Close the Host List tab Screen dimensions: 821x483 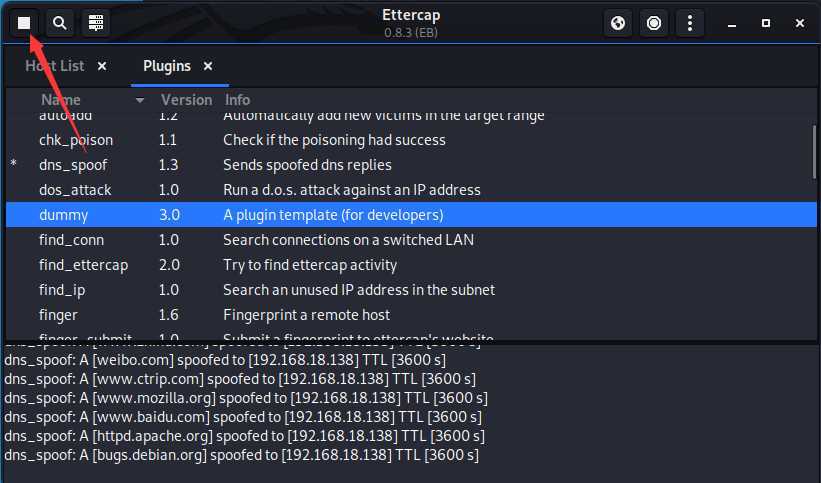pyautogui.click(x=102, y=66)
